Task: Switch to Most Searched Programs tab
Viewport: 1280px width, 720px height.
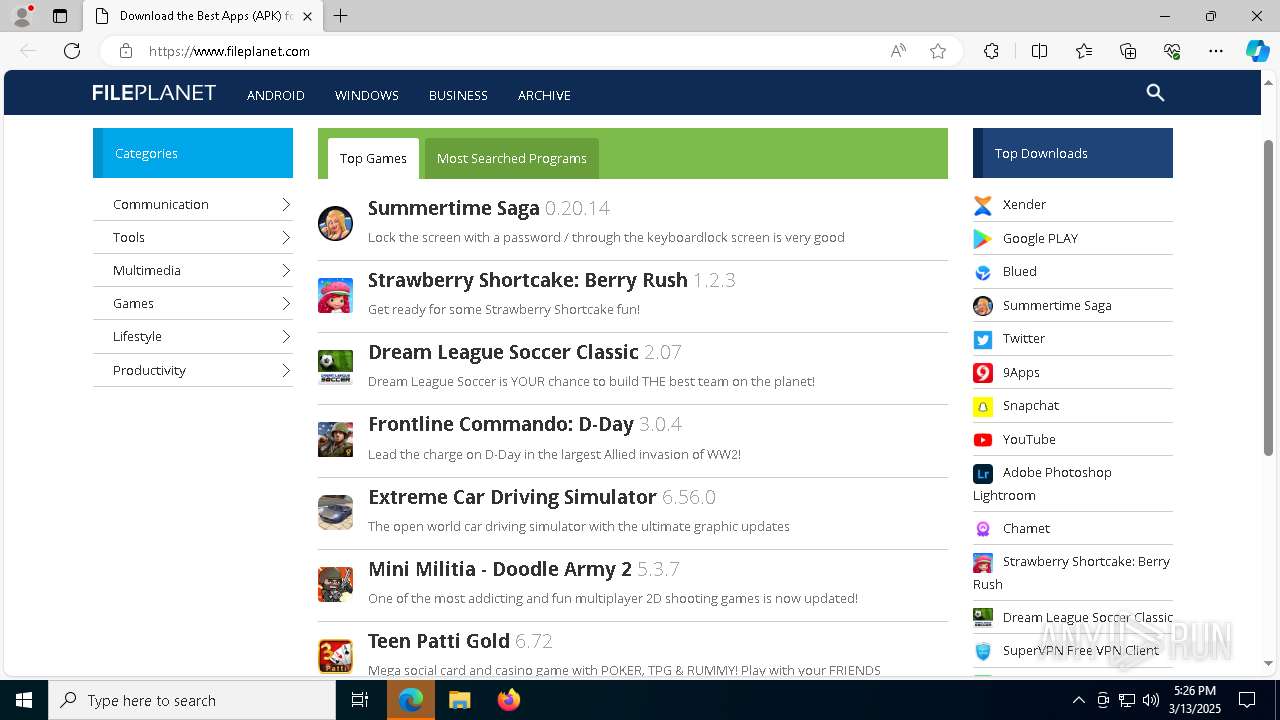Action: point(512,158)
